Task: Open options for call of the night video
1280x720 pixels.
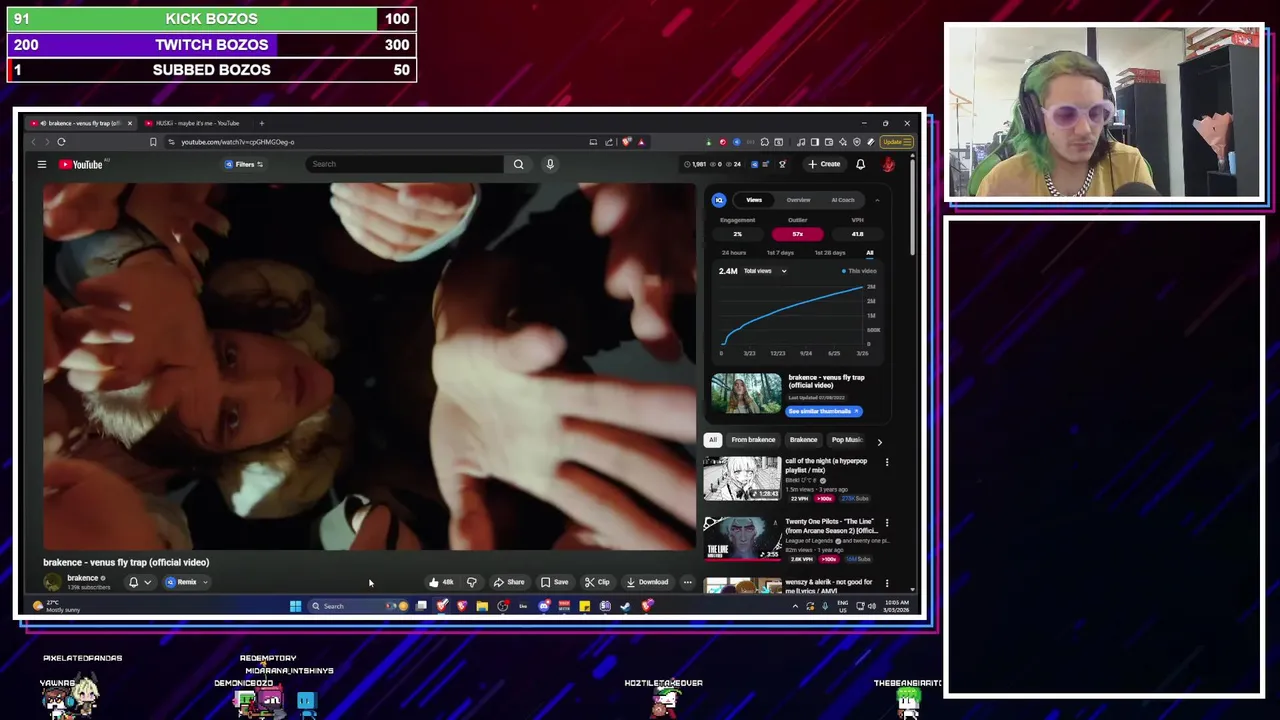Action: (886, 462)
